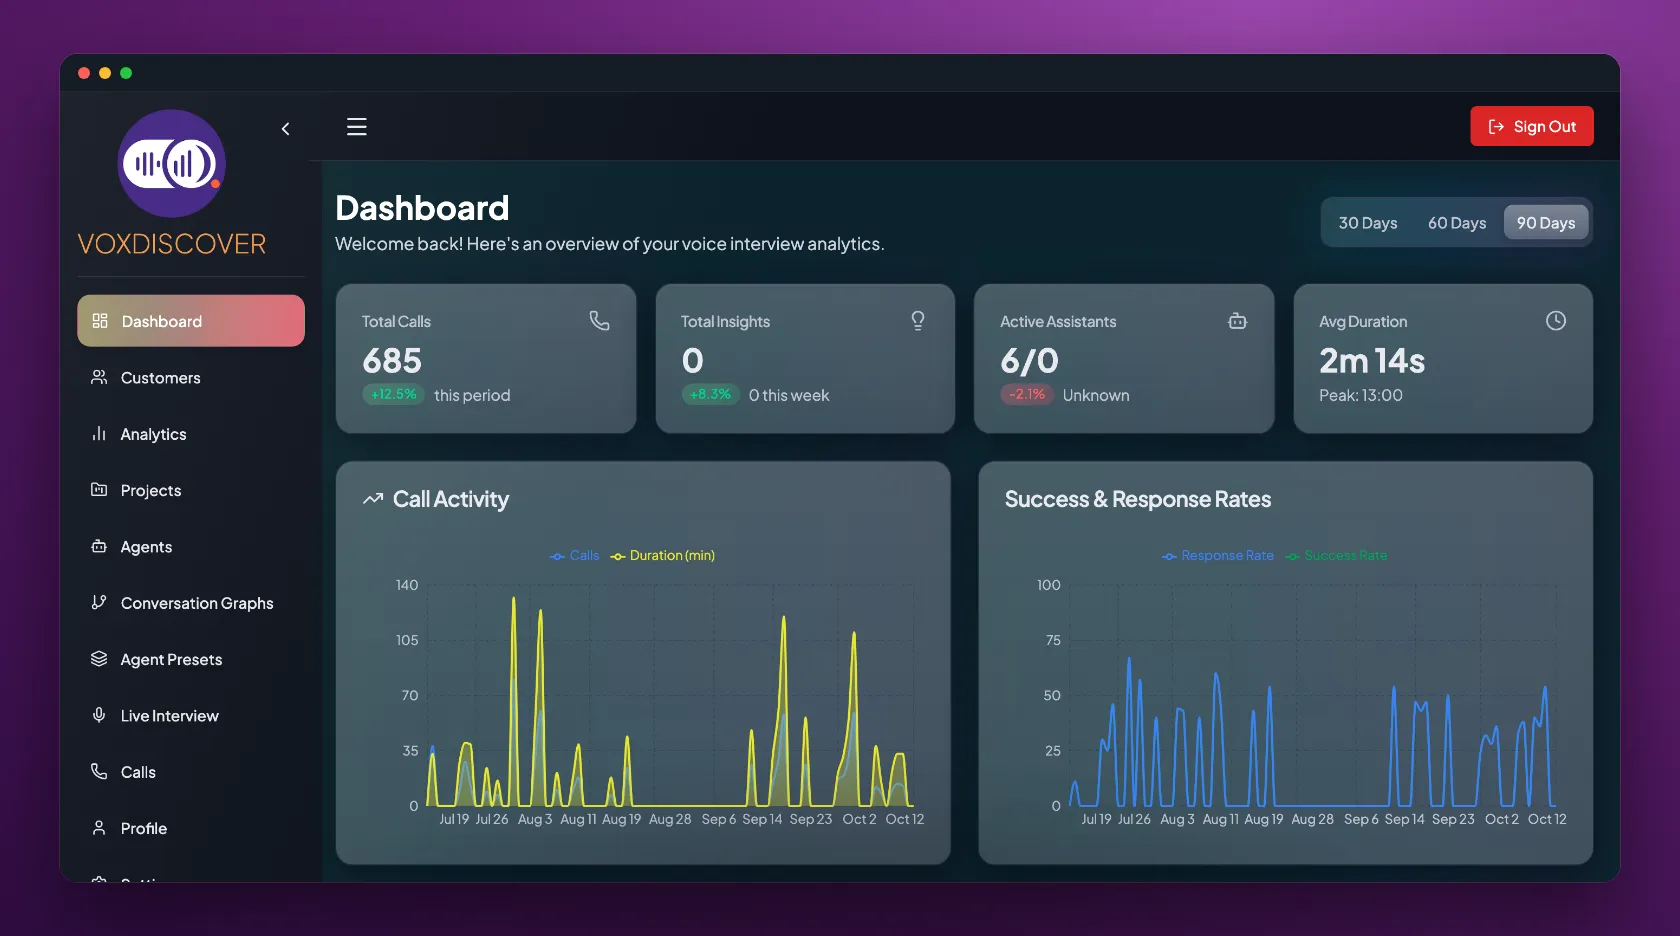Click the Sign Out button
Viewport: 1680px width, 936px height.
(1532, 126)
